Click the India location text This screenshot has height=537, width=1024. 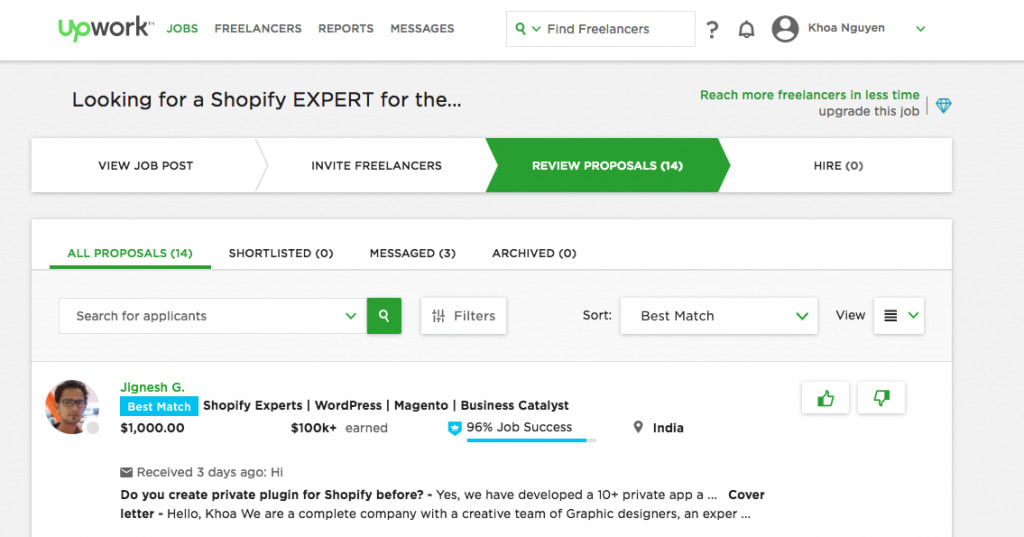pos(668,428)
